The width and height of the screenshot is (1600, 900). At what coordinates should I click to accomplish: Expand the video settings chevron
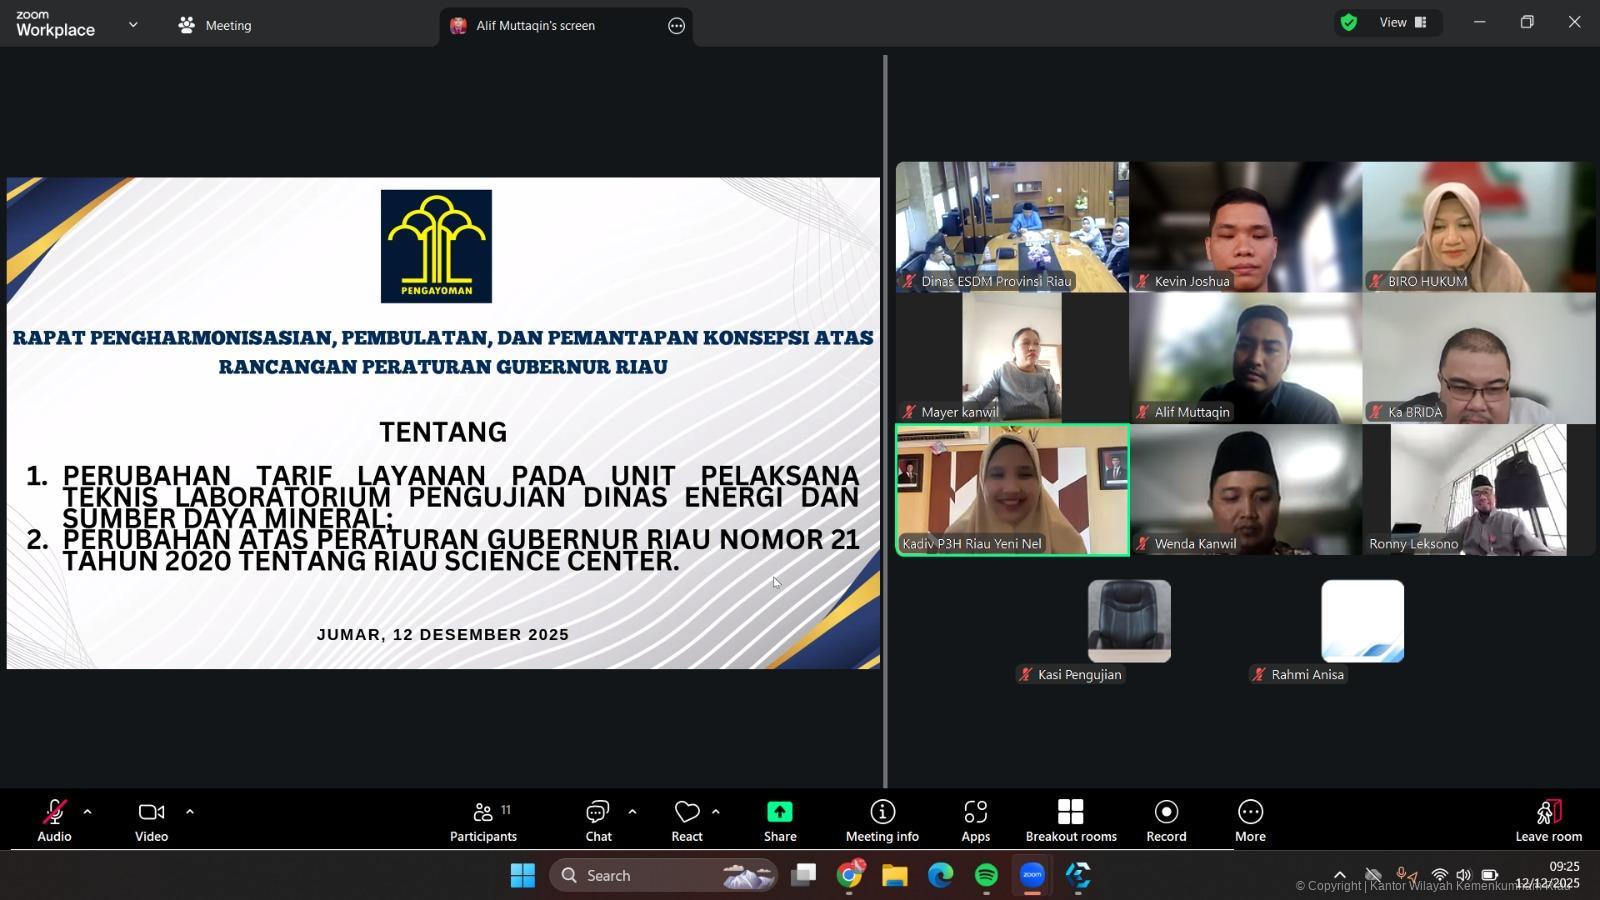click(190, 811)
